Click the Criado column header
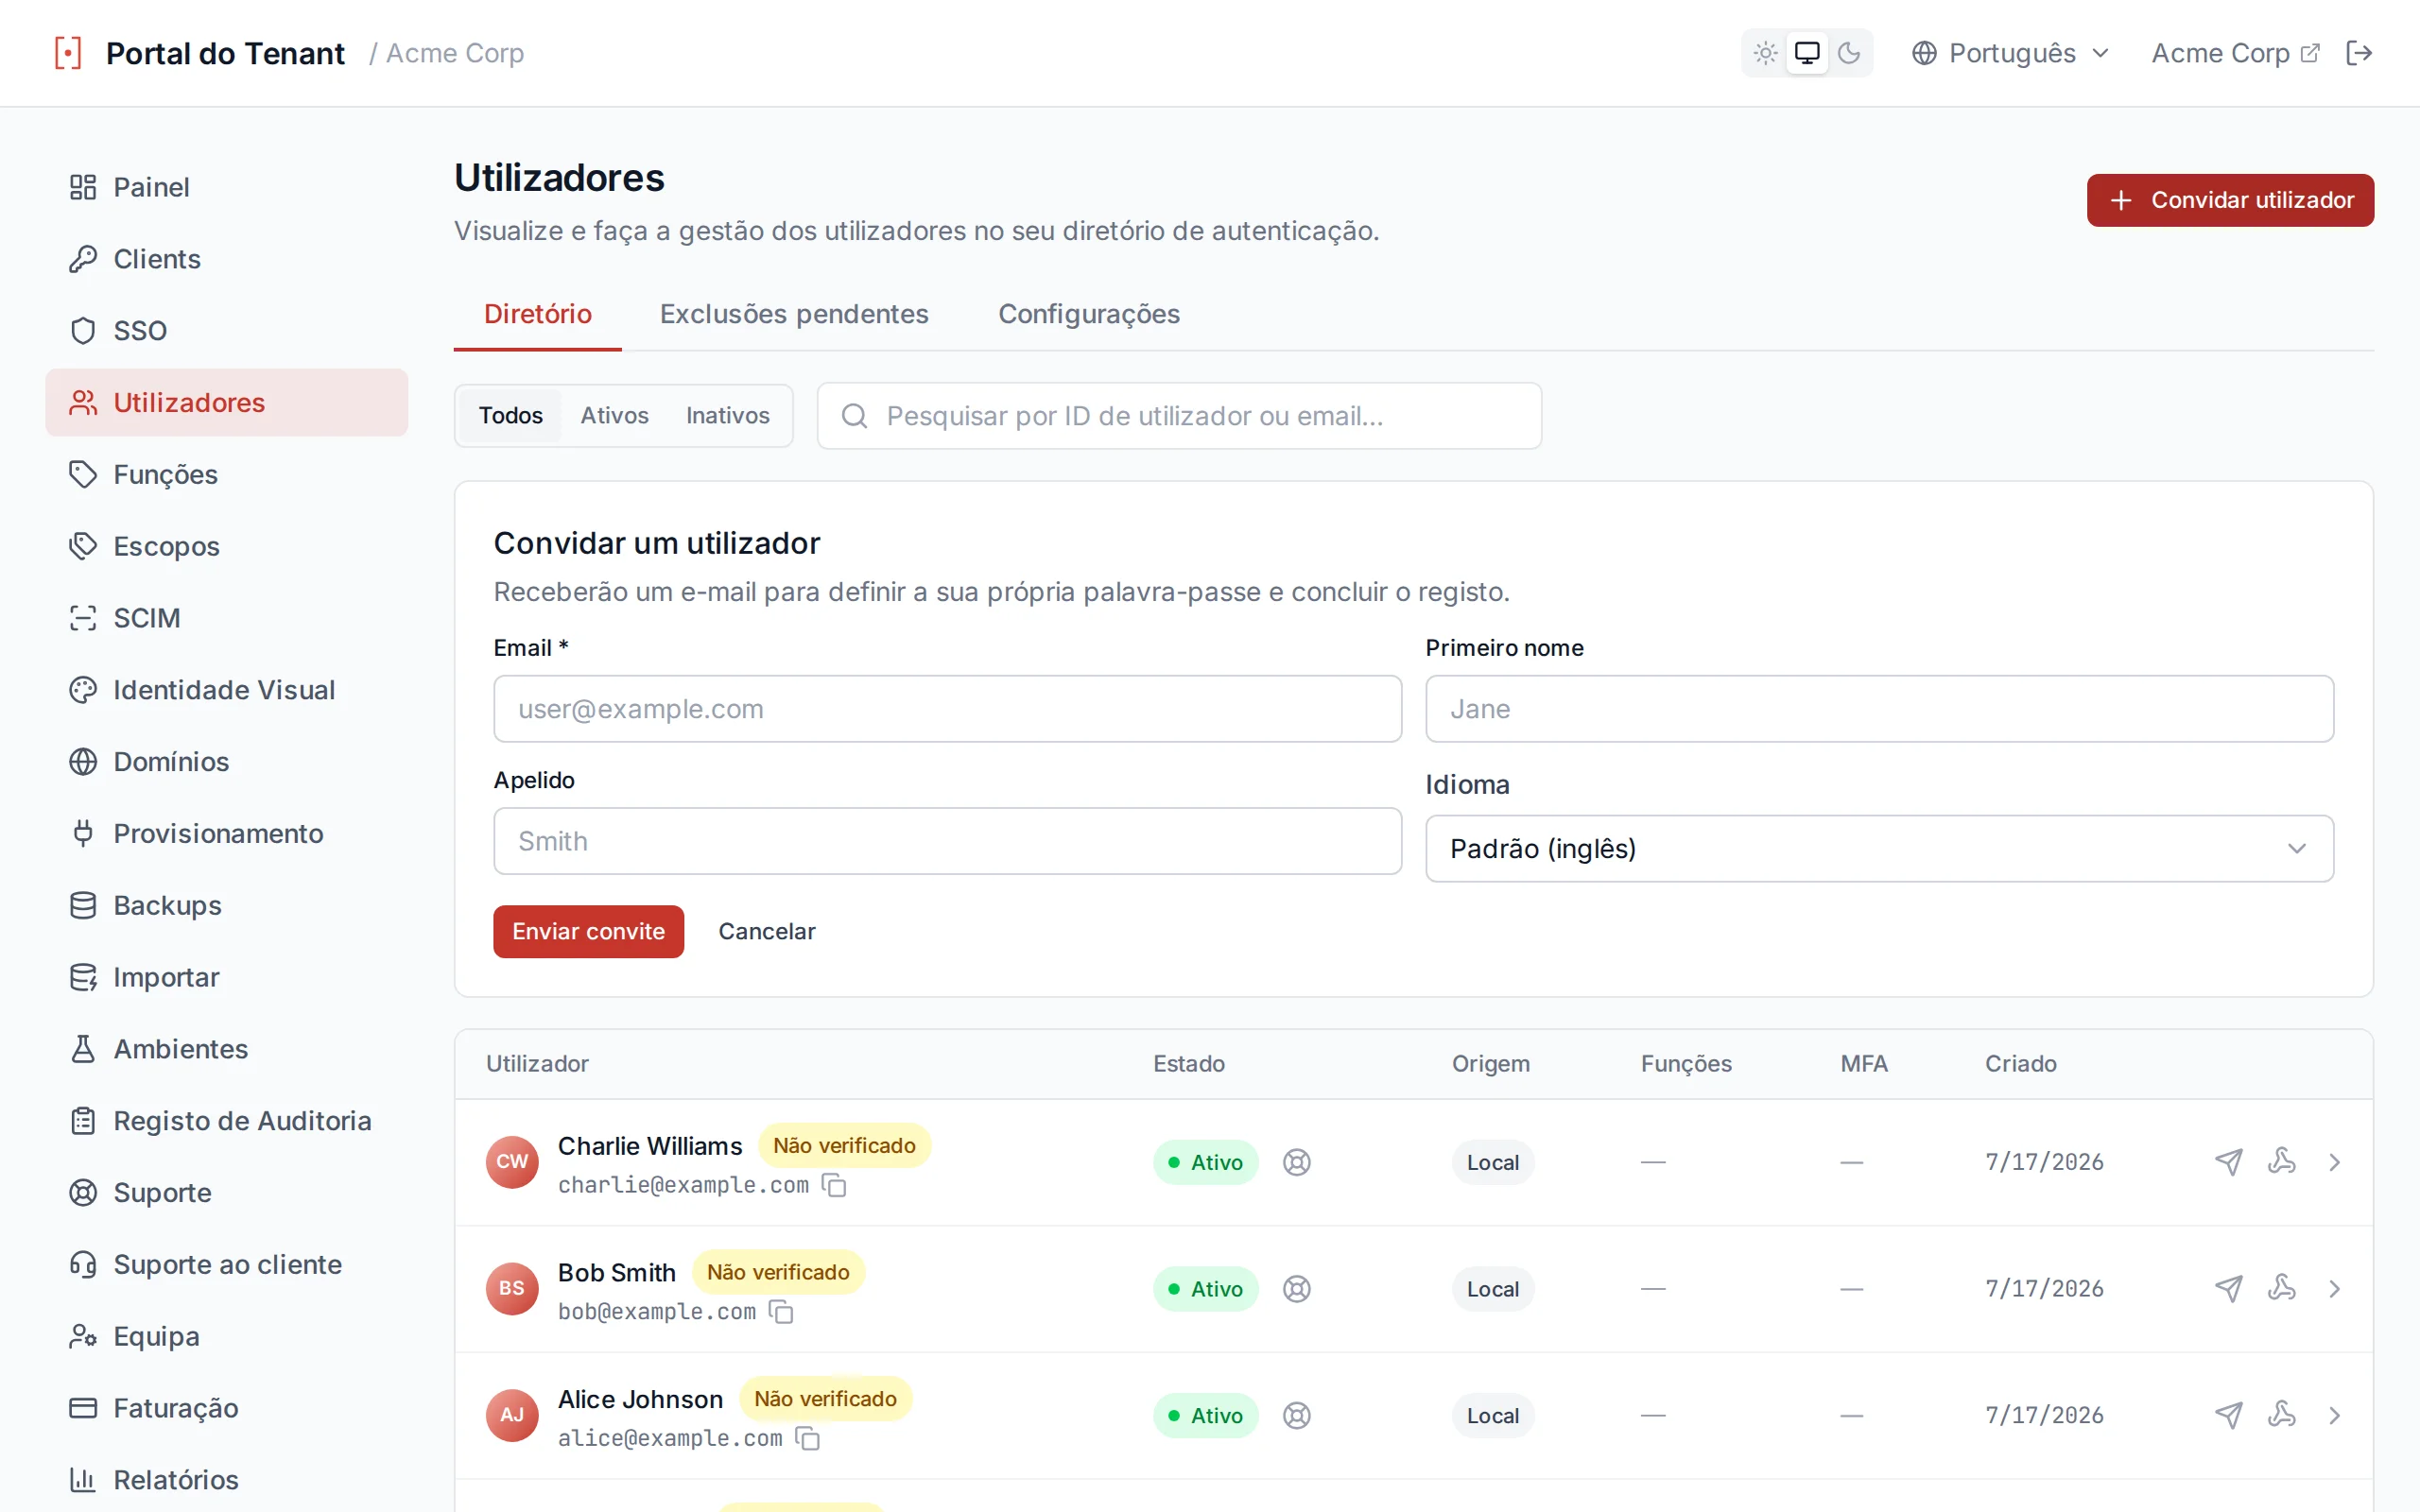2420x1512 pixels. tap(2020, 1064)
